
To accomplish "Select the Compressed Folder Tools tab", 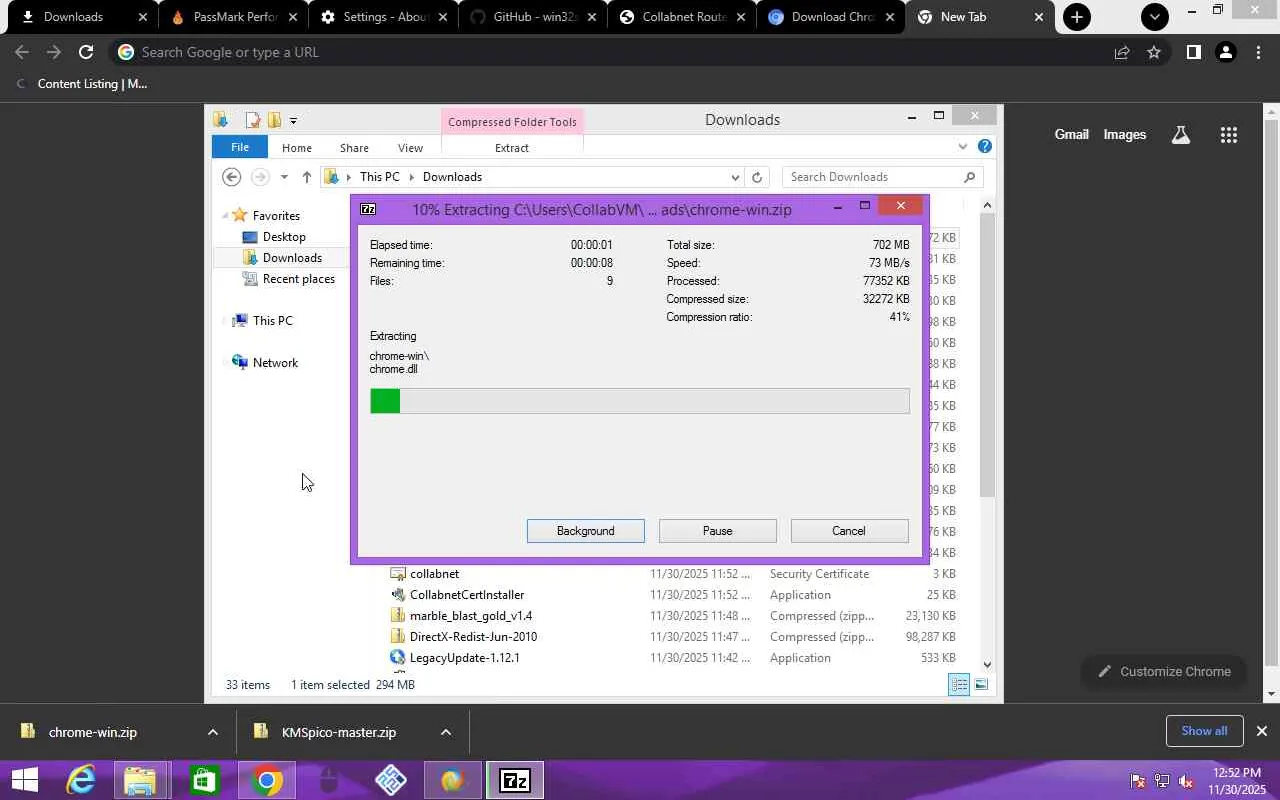I will (512, 122).
